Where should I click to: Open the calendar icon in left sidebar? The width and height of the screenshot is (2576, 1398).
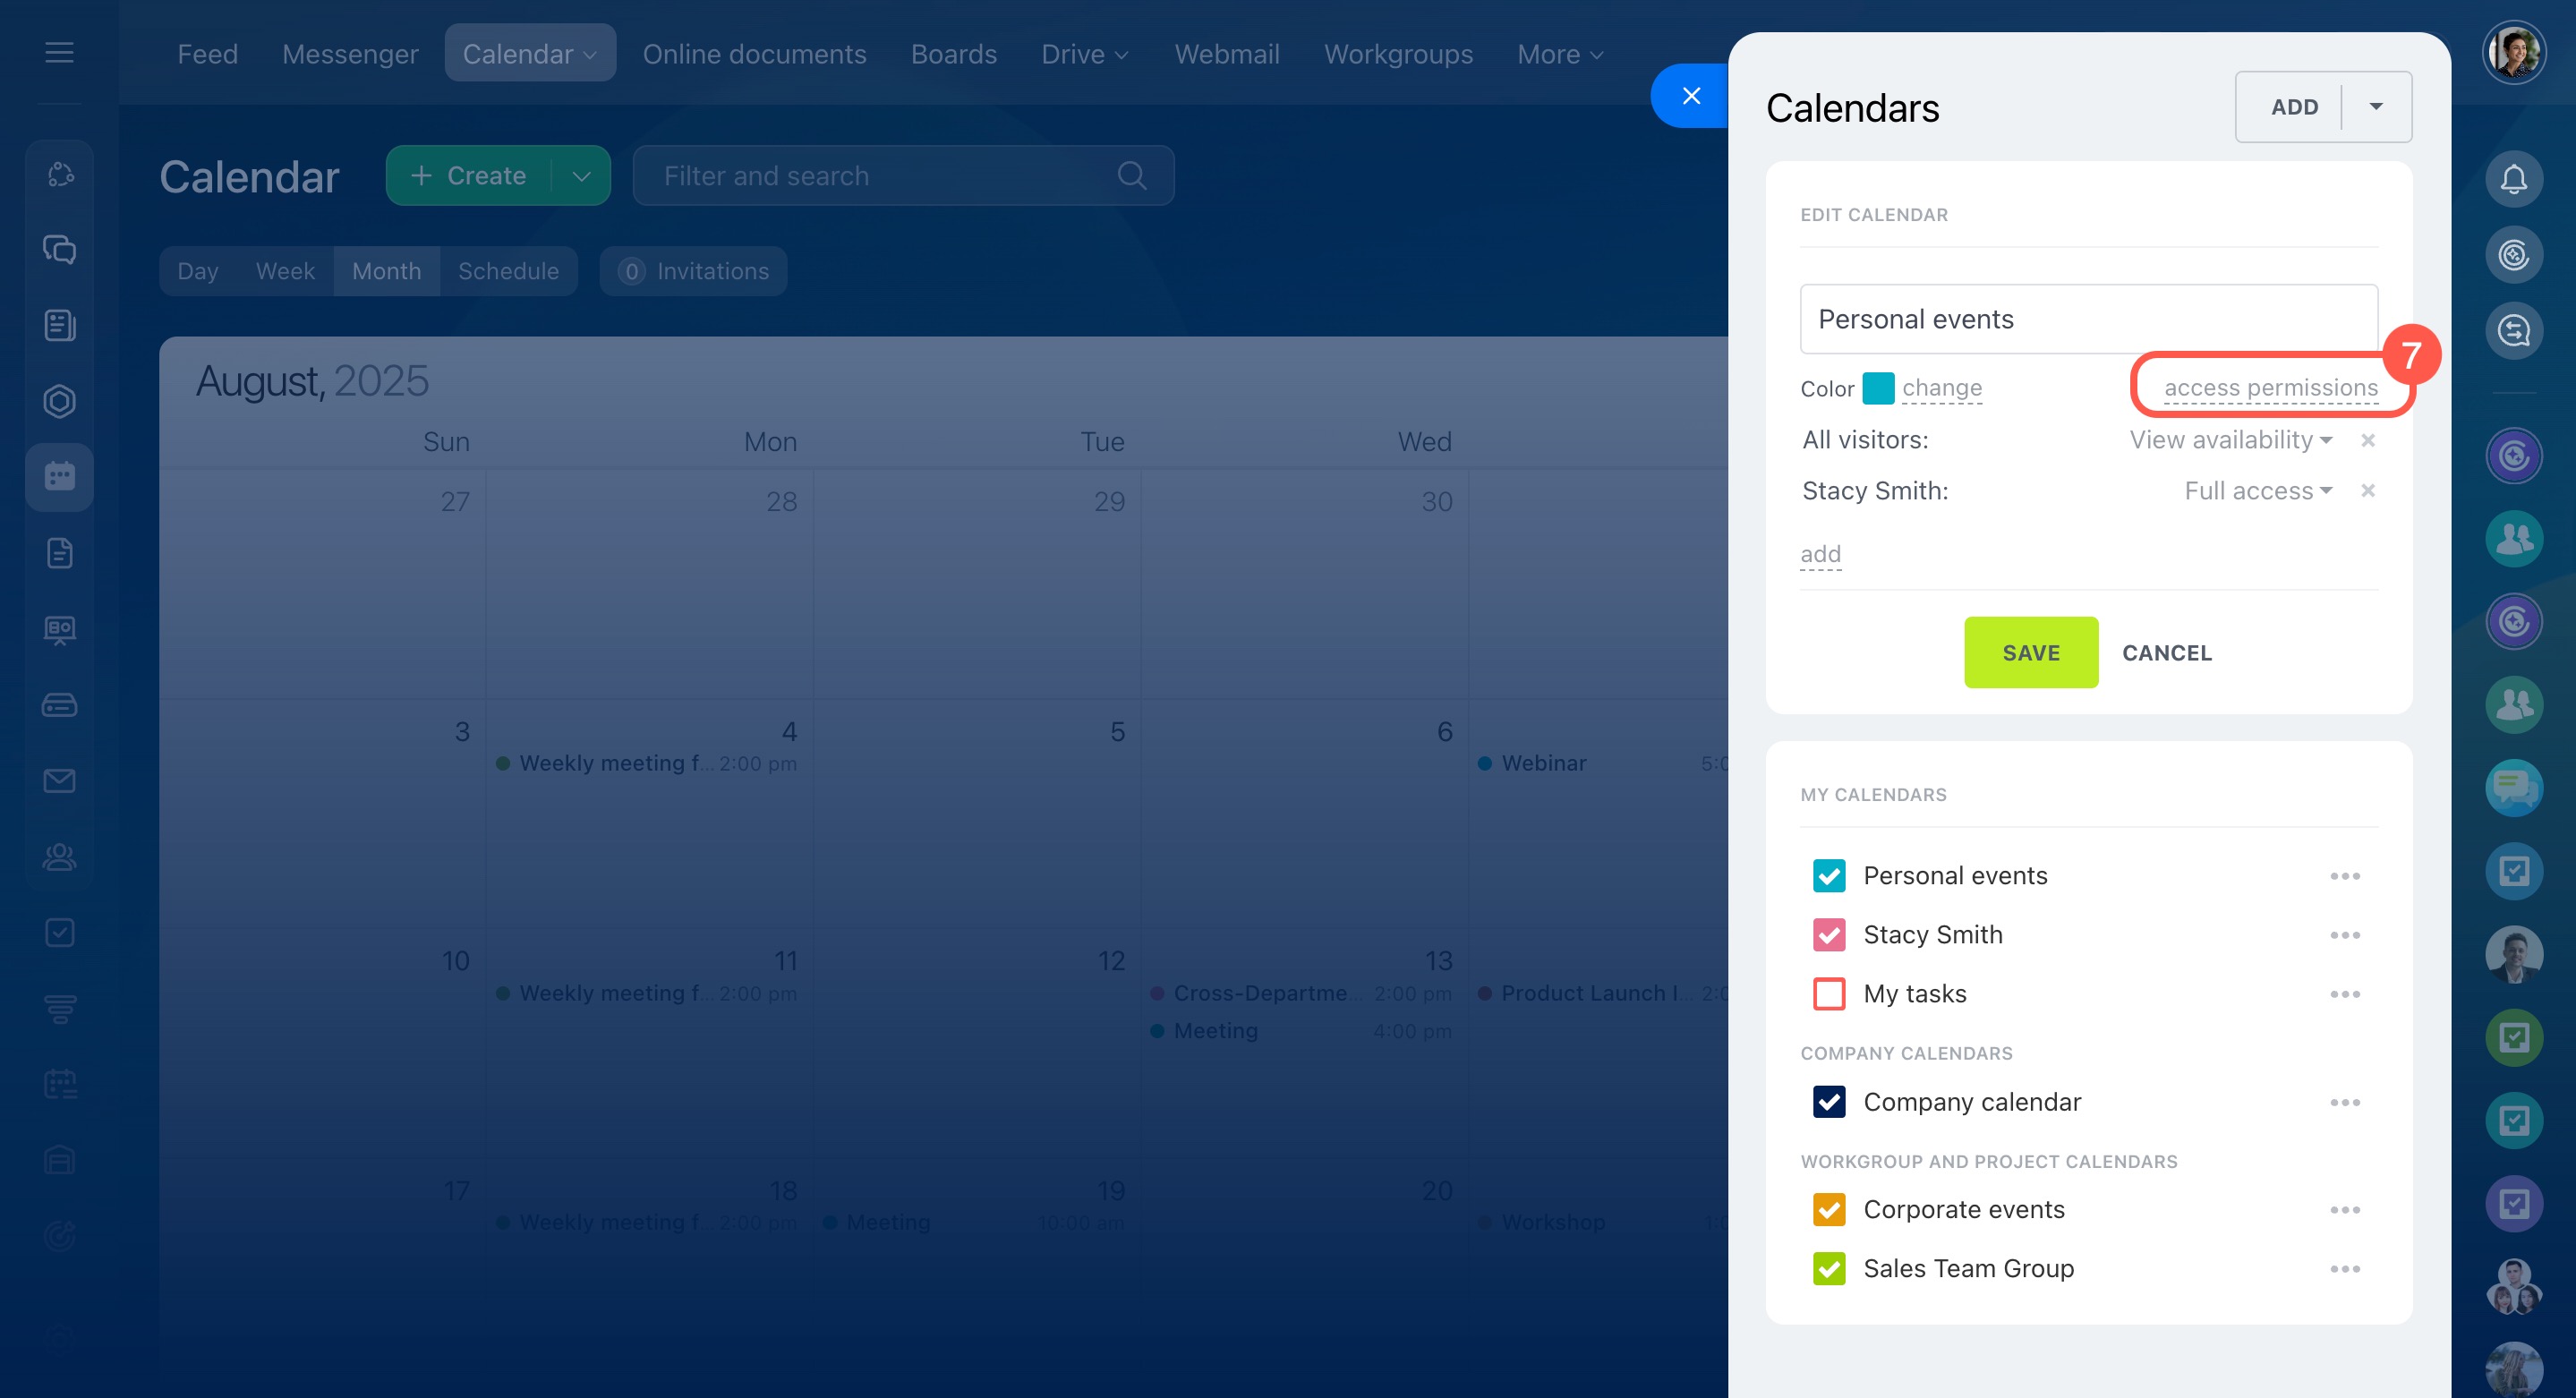tap(59, 476)
